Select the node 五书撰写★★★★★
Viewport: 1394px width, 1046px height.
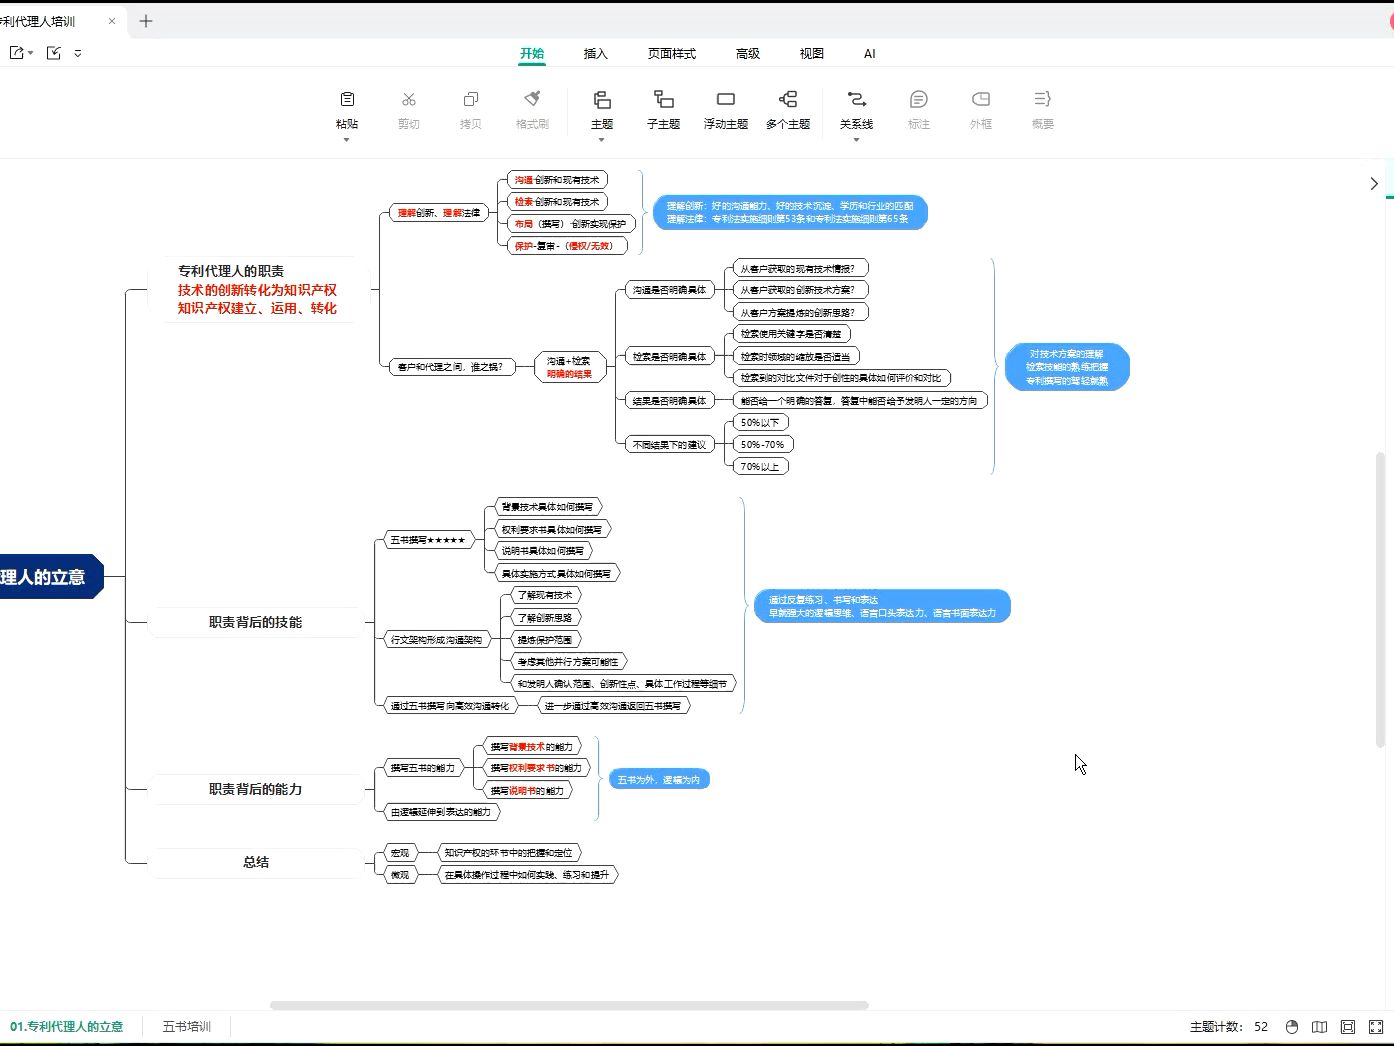(x=429, y=540)
